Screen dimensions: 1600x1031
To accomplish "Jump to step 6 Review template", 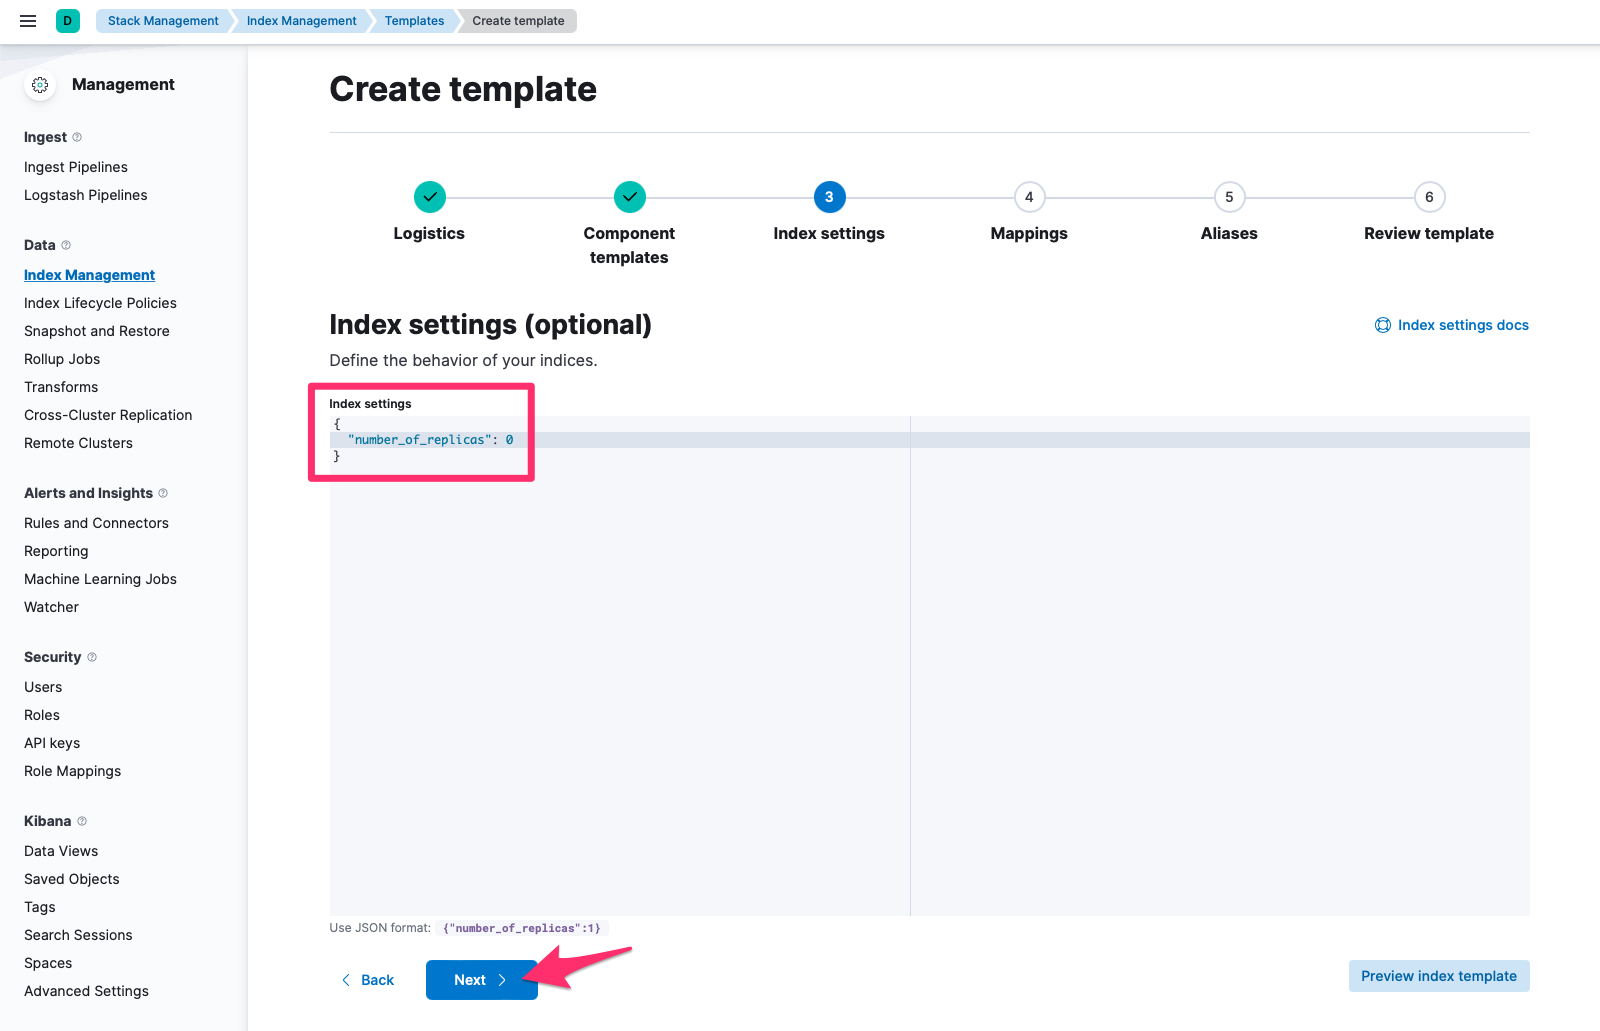I will [1429, 197].
